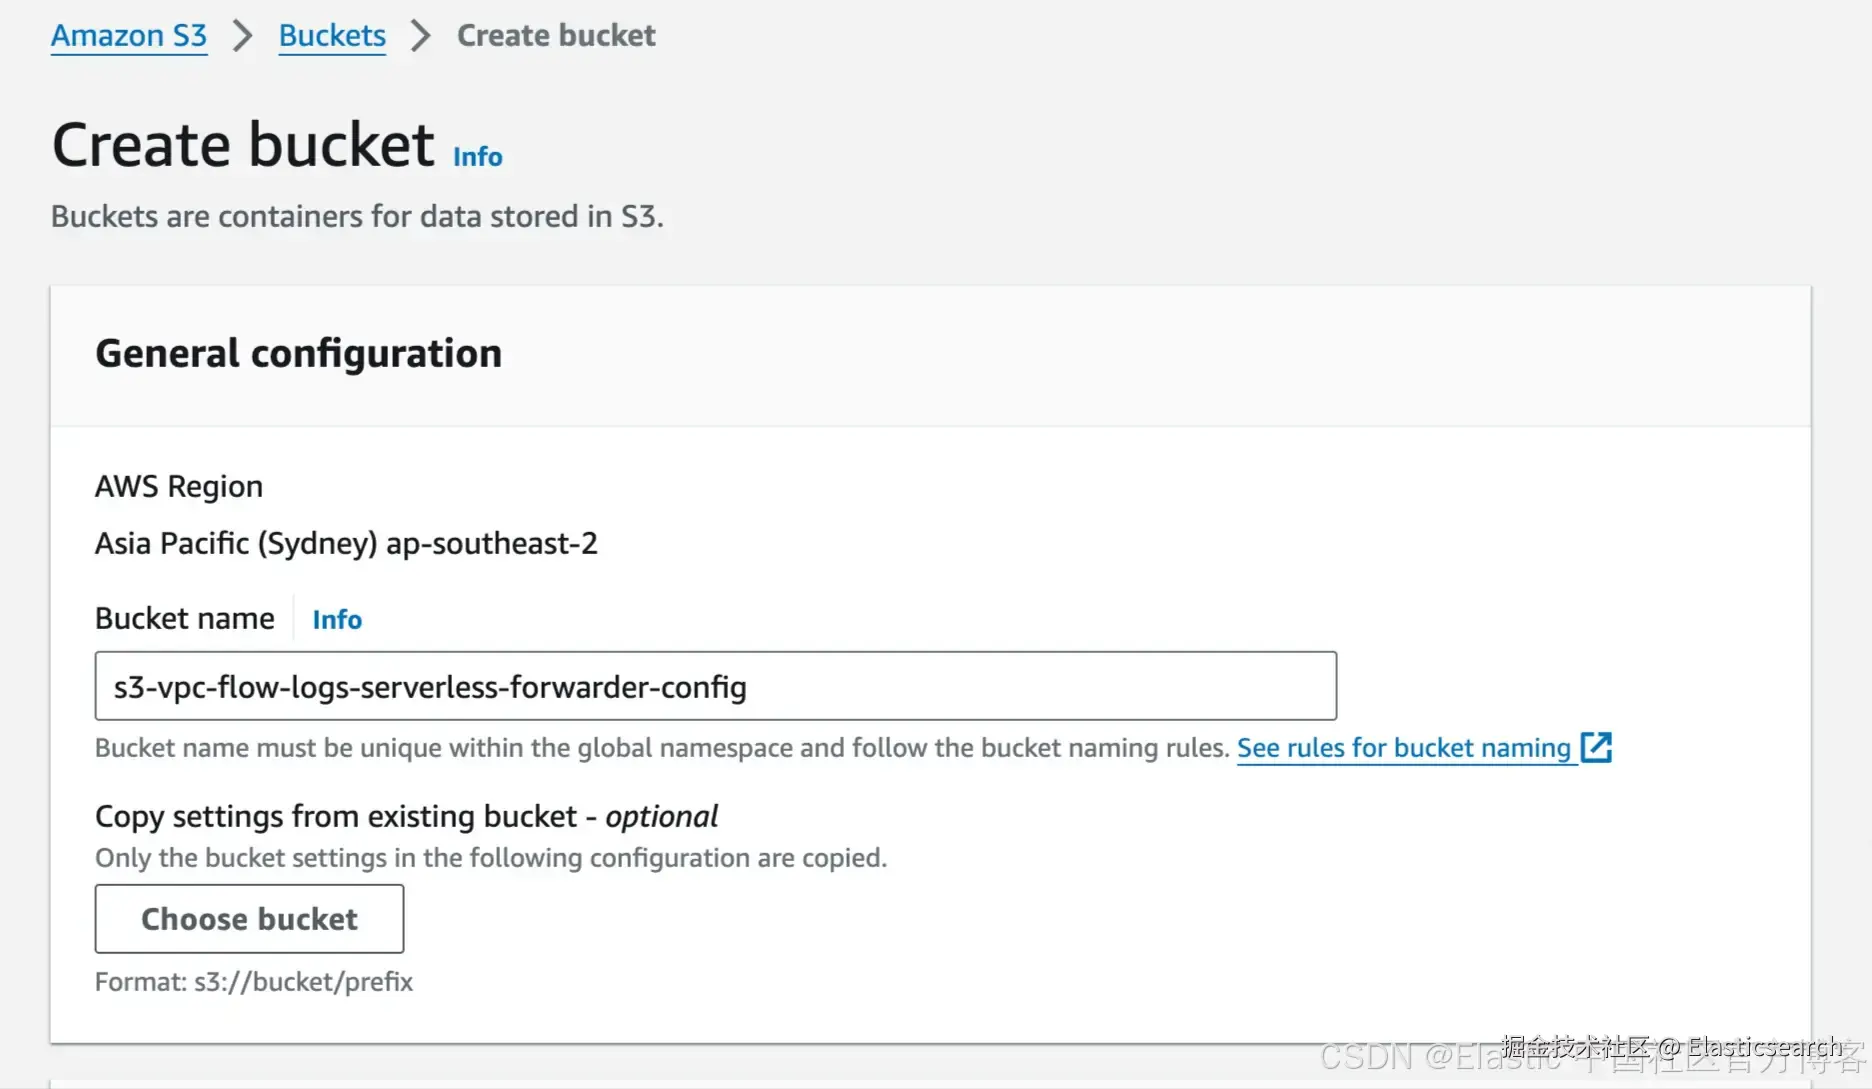The image size is (1872, 1089).
Task: Click the Bucket name field label
Action: click(x=185, y=619)
